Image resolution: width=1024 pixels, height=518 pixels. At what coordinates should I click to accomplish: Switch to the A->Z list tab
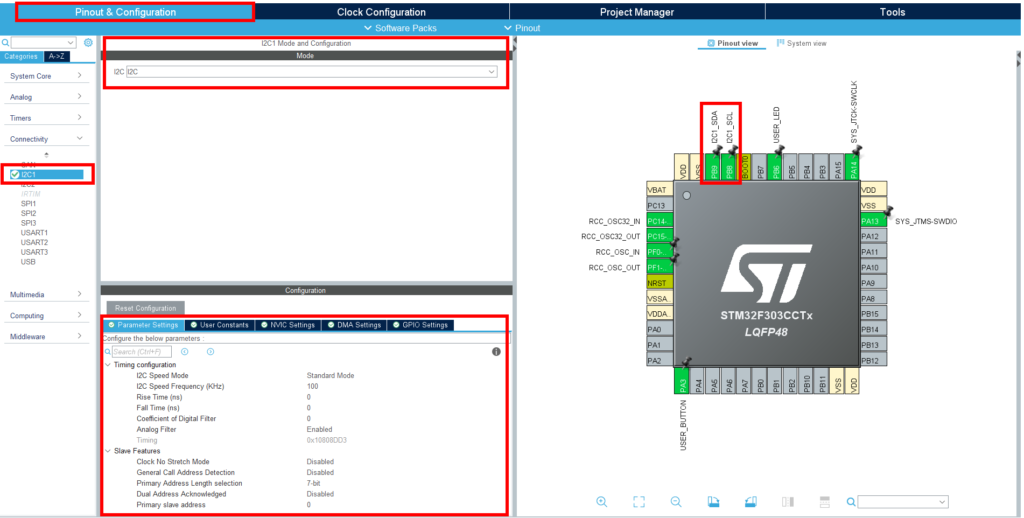click(57, 56)
